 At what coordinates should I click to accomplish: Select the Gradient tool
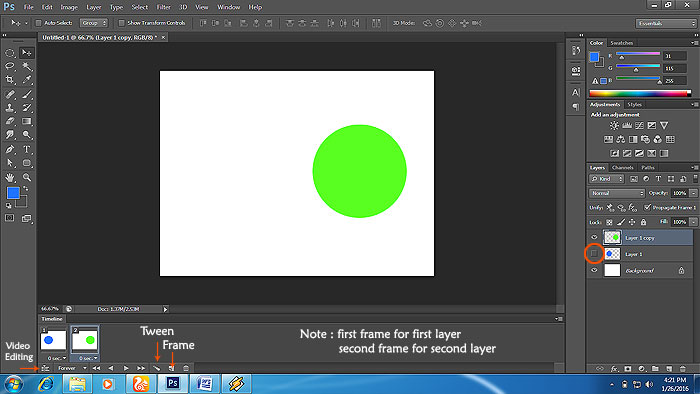click(27, 121)
